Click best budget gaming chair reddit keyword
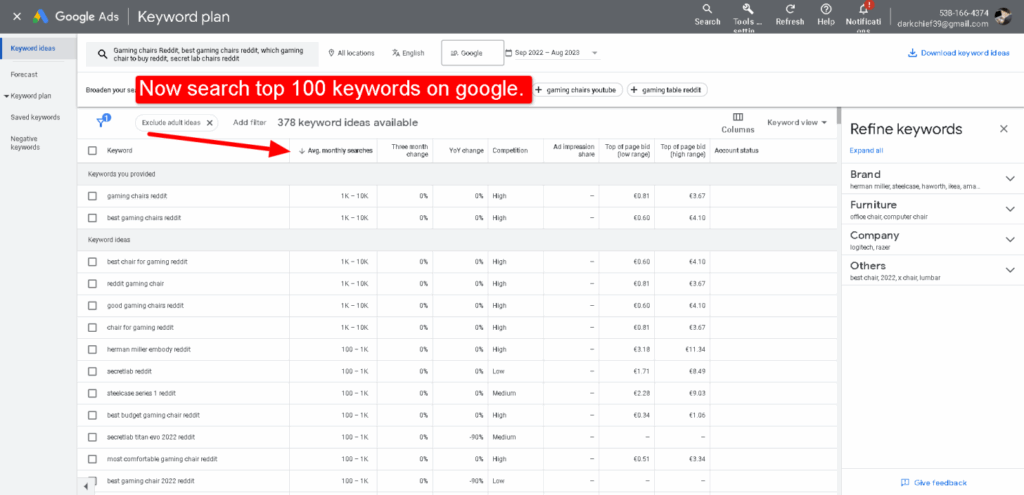 pos(153,415)
